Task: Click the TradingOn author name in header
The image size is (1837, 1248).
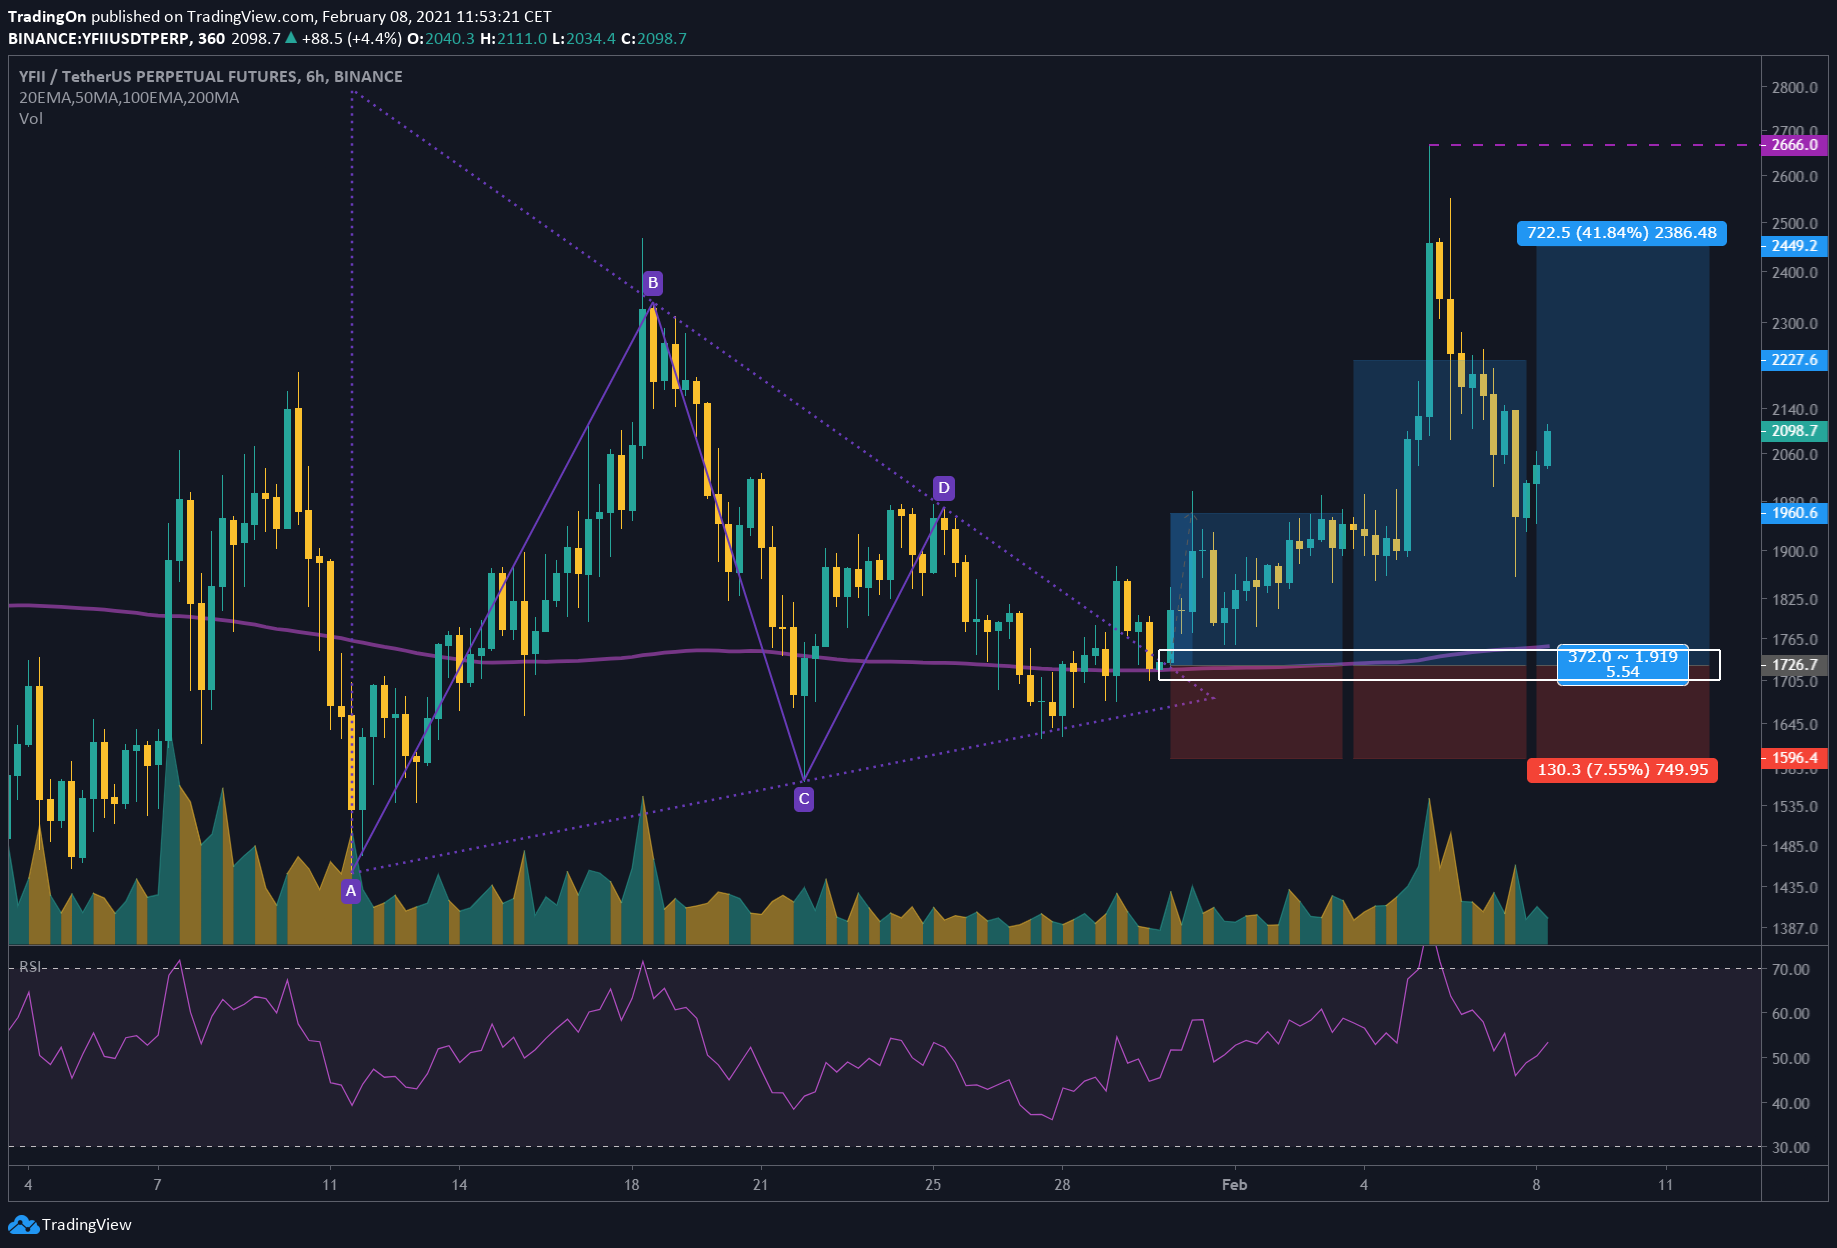Action: pyautogui.click(x=47, y=17)
